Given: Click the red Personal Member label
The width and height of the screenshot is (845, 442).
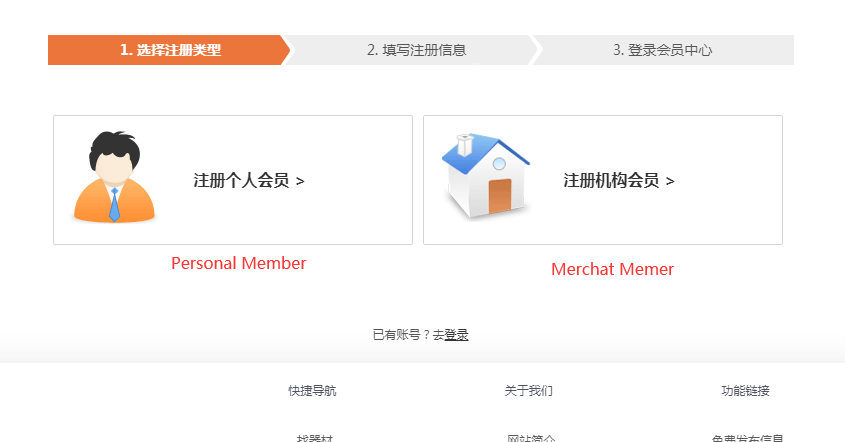Looking at the screenshot, I should pos(238,263).
